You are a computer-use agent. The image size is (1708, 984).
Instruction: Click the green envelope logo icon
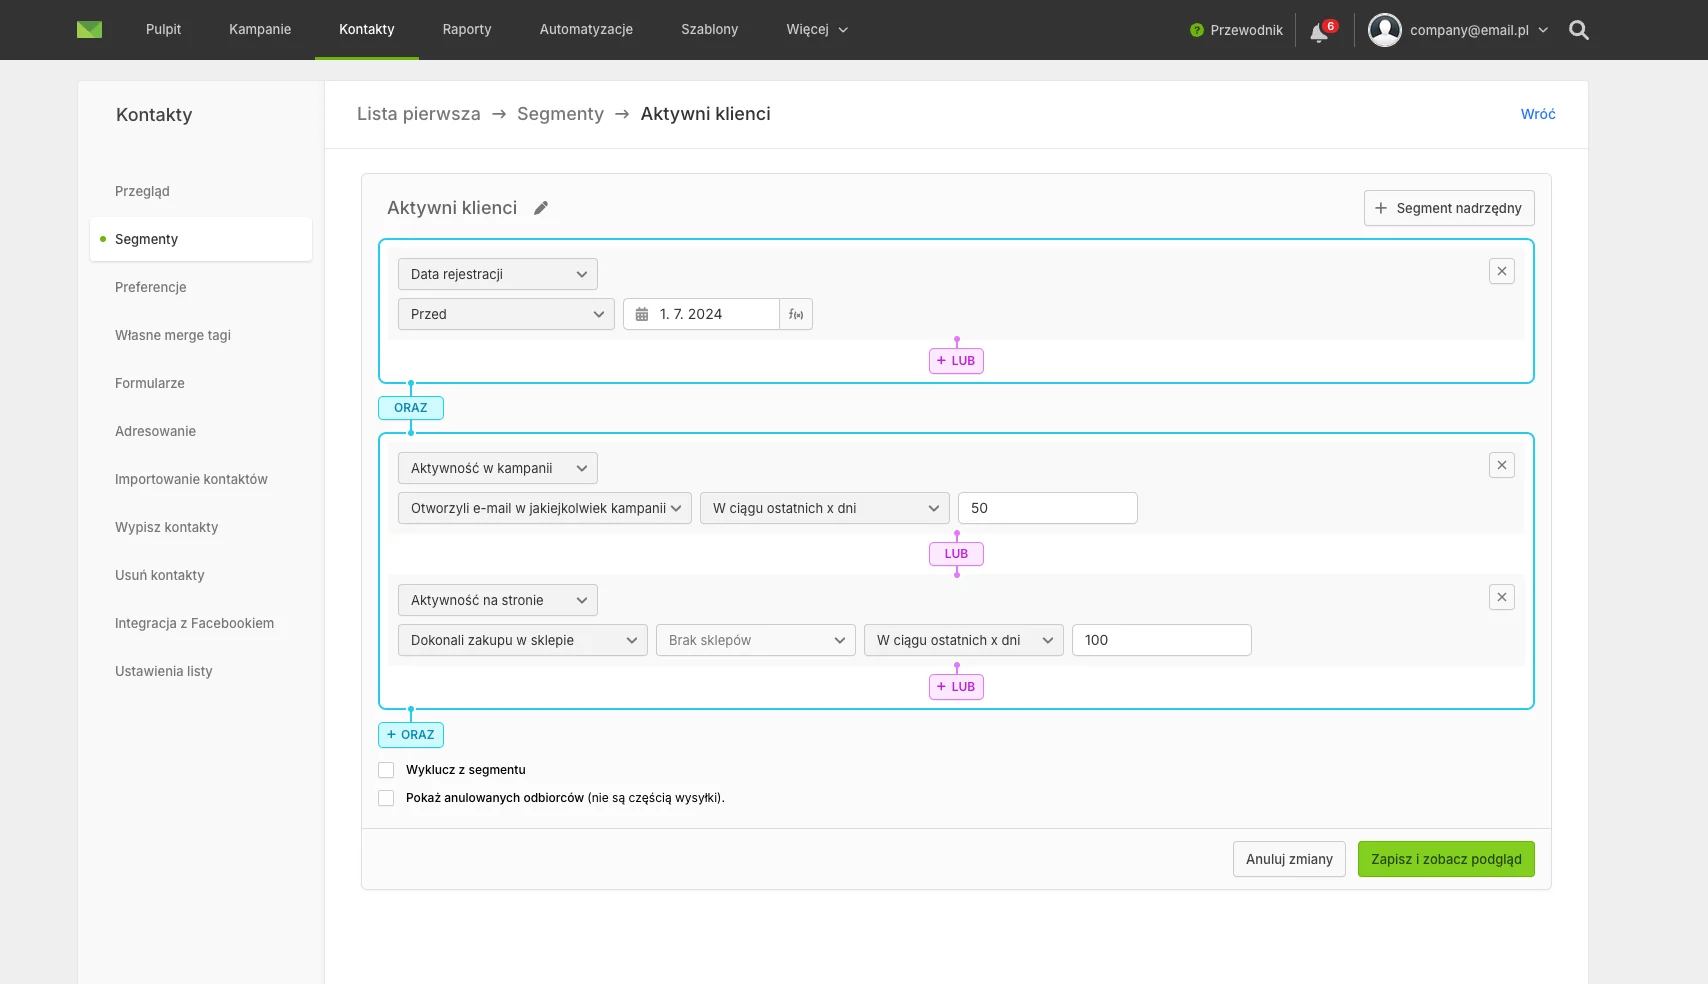(x=89, y=30)
